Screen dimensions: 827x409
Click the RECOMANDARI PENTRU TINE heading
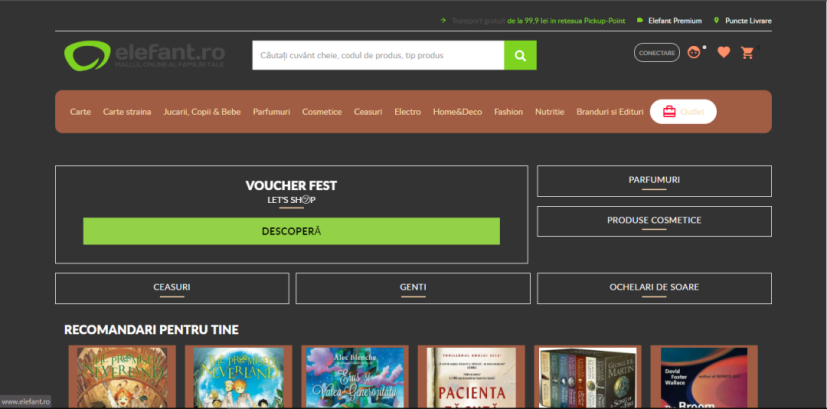point(151,330)
